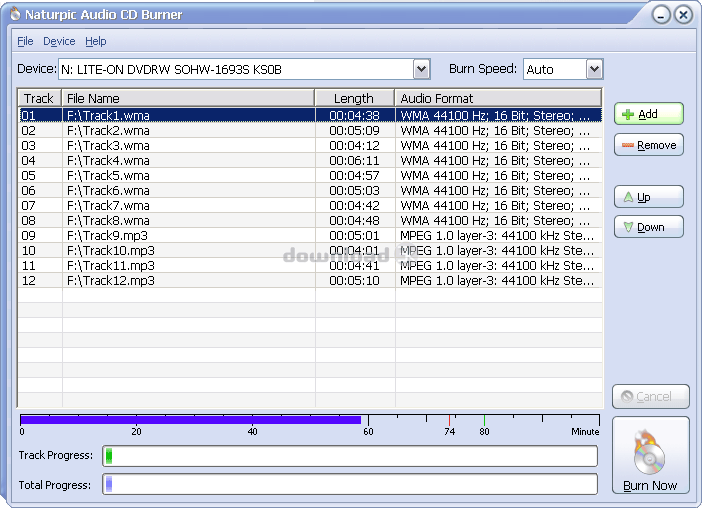Image resolution: width=702 pixels, height=508 pixels.
Task: Click the app icon in title bar
Action: [14, 15]
